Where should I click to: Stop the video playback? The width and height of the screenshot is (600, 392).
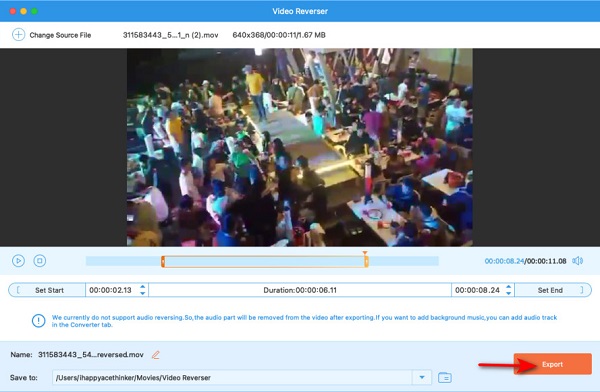[x=40, y=261]
